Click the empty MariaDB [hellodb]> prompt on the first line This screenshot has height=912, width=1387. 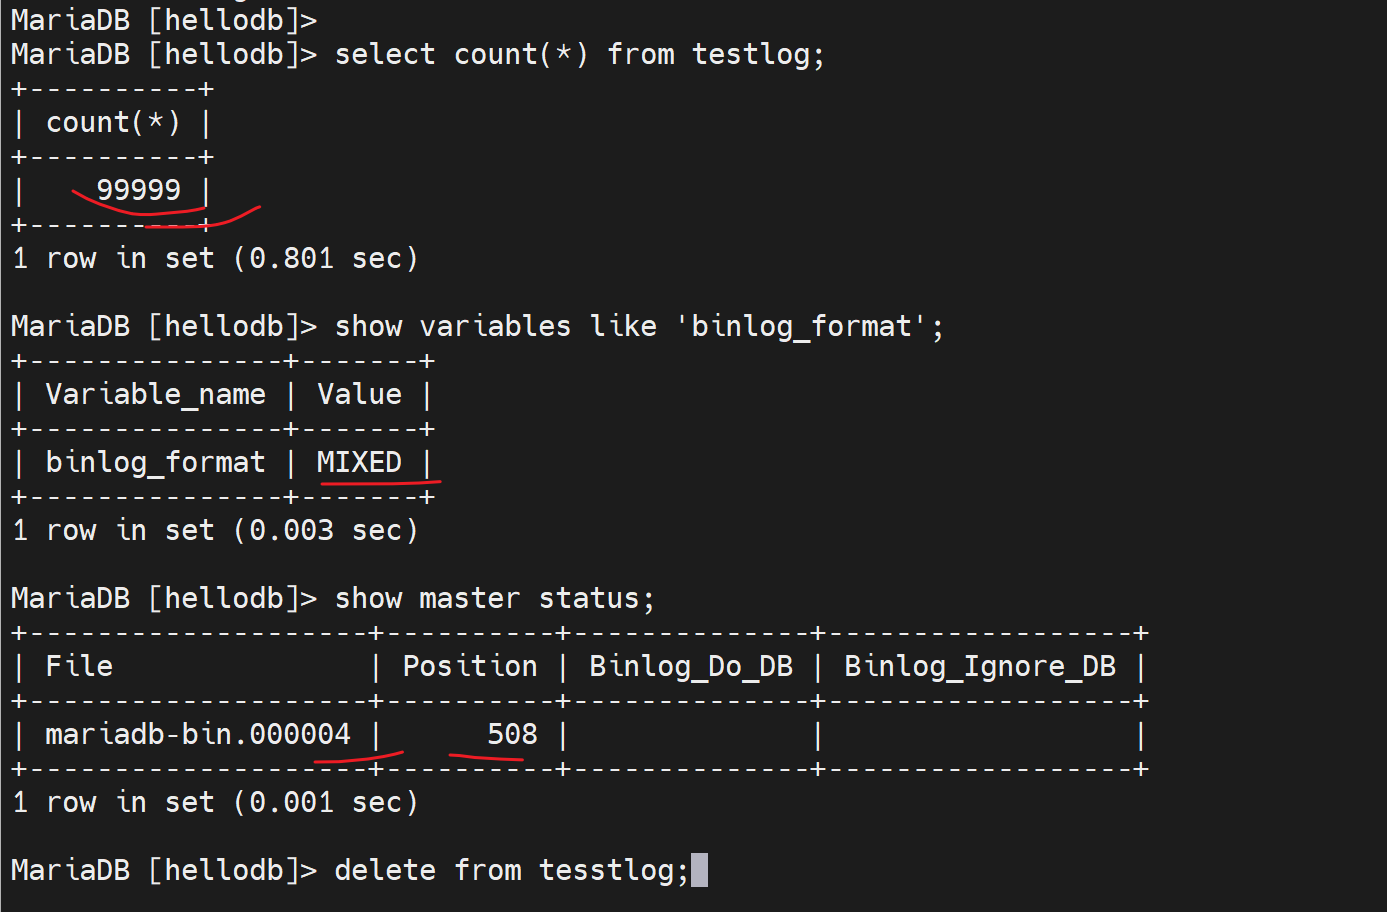pyautogui.click(x=163, y=18)
